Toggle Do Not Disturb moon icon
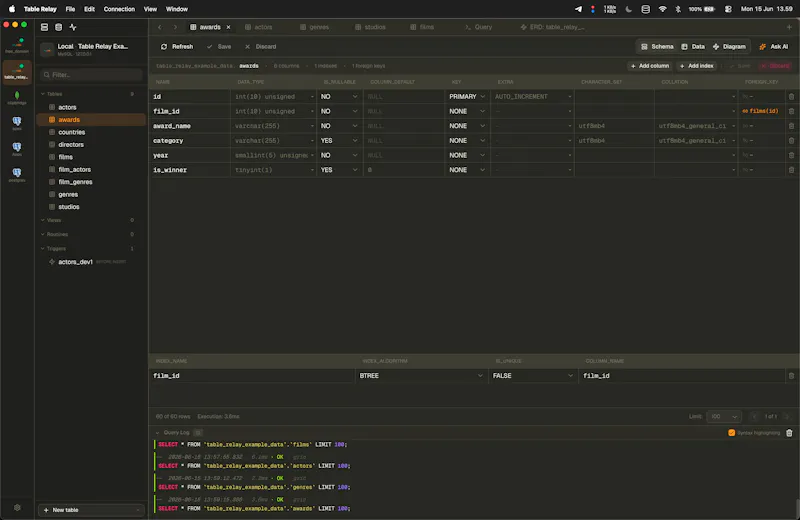800x520 pixels. pos(629,9)
